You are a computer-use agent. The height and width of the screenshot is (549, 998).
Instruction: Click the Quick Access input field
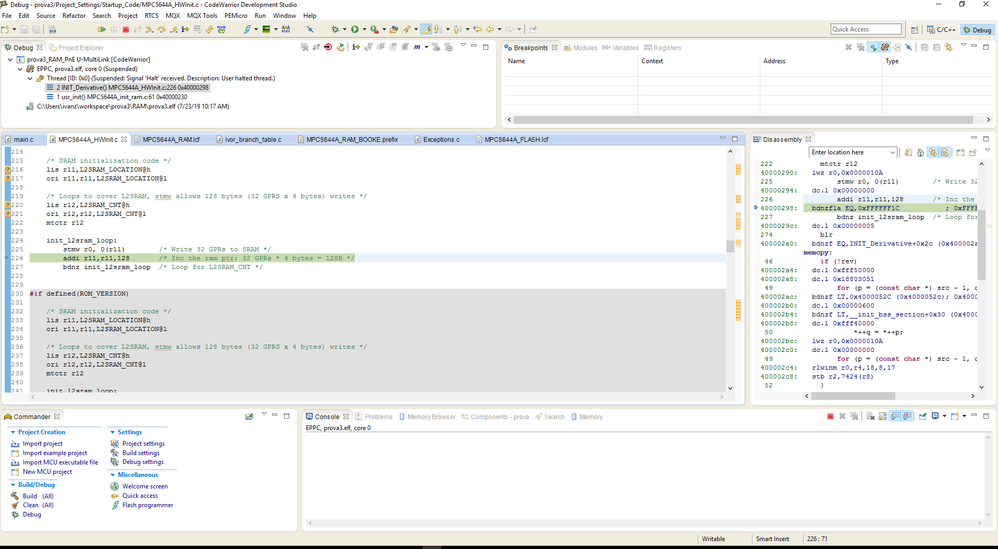(x=866, y=29)
